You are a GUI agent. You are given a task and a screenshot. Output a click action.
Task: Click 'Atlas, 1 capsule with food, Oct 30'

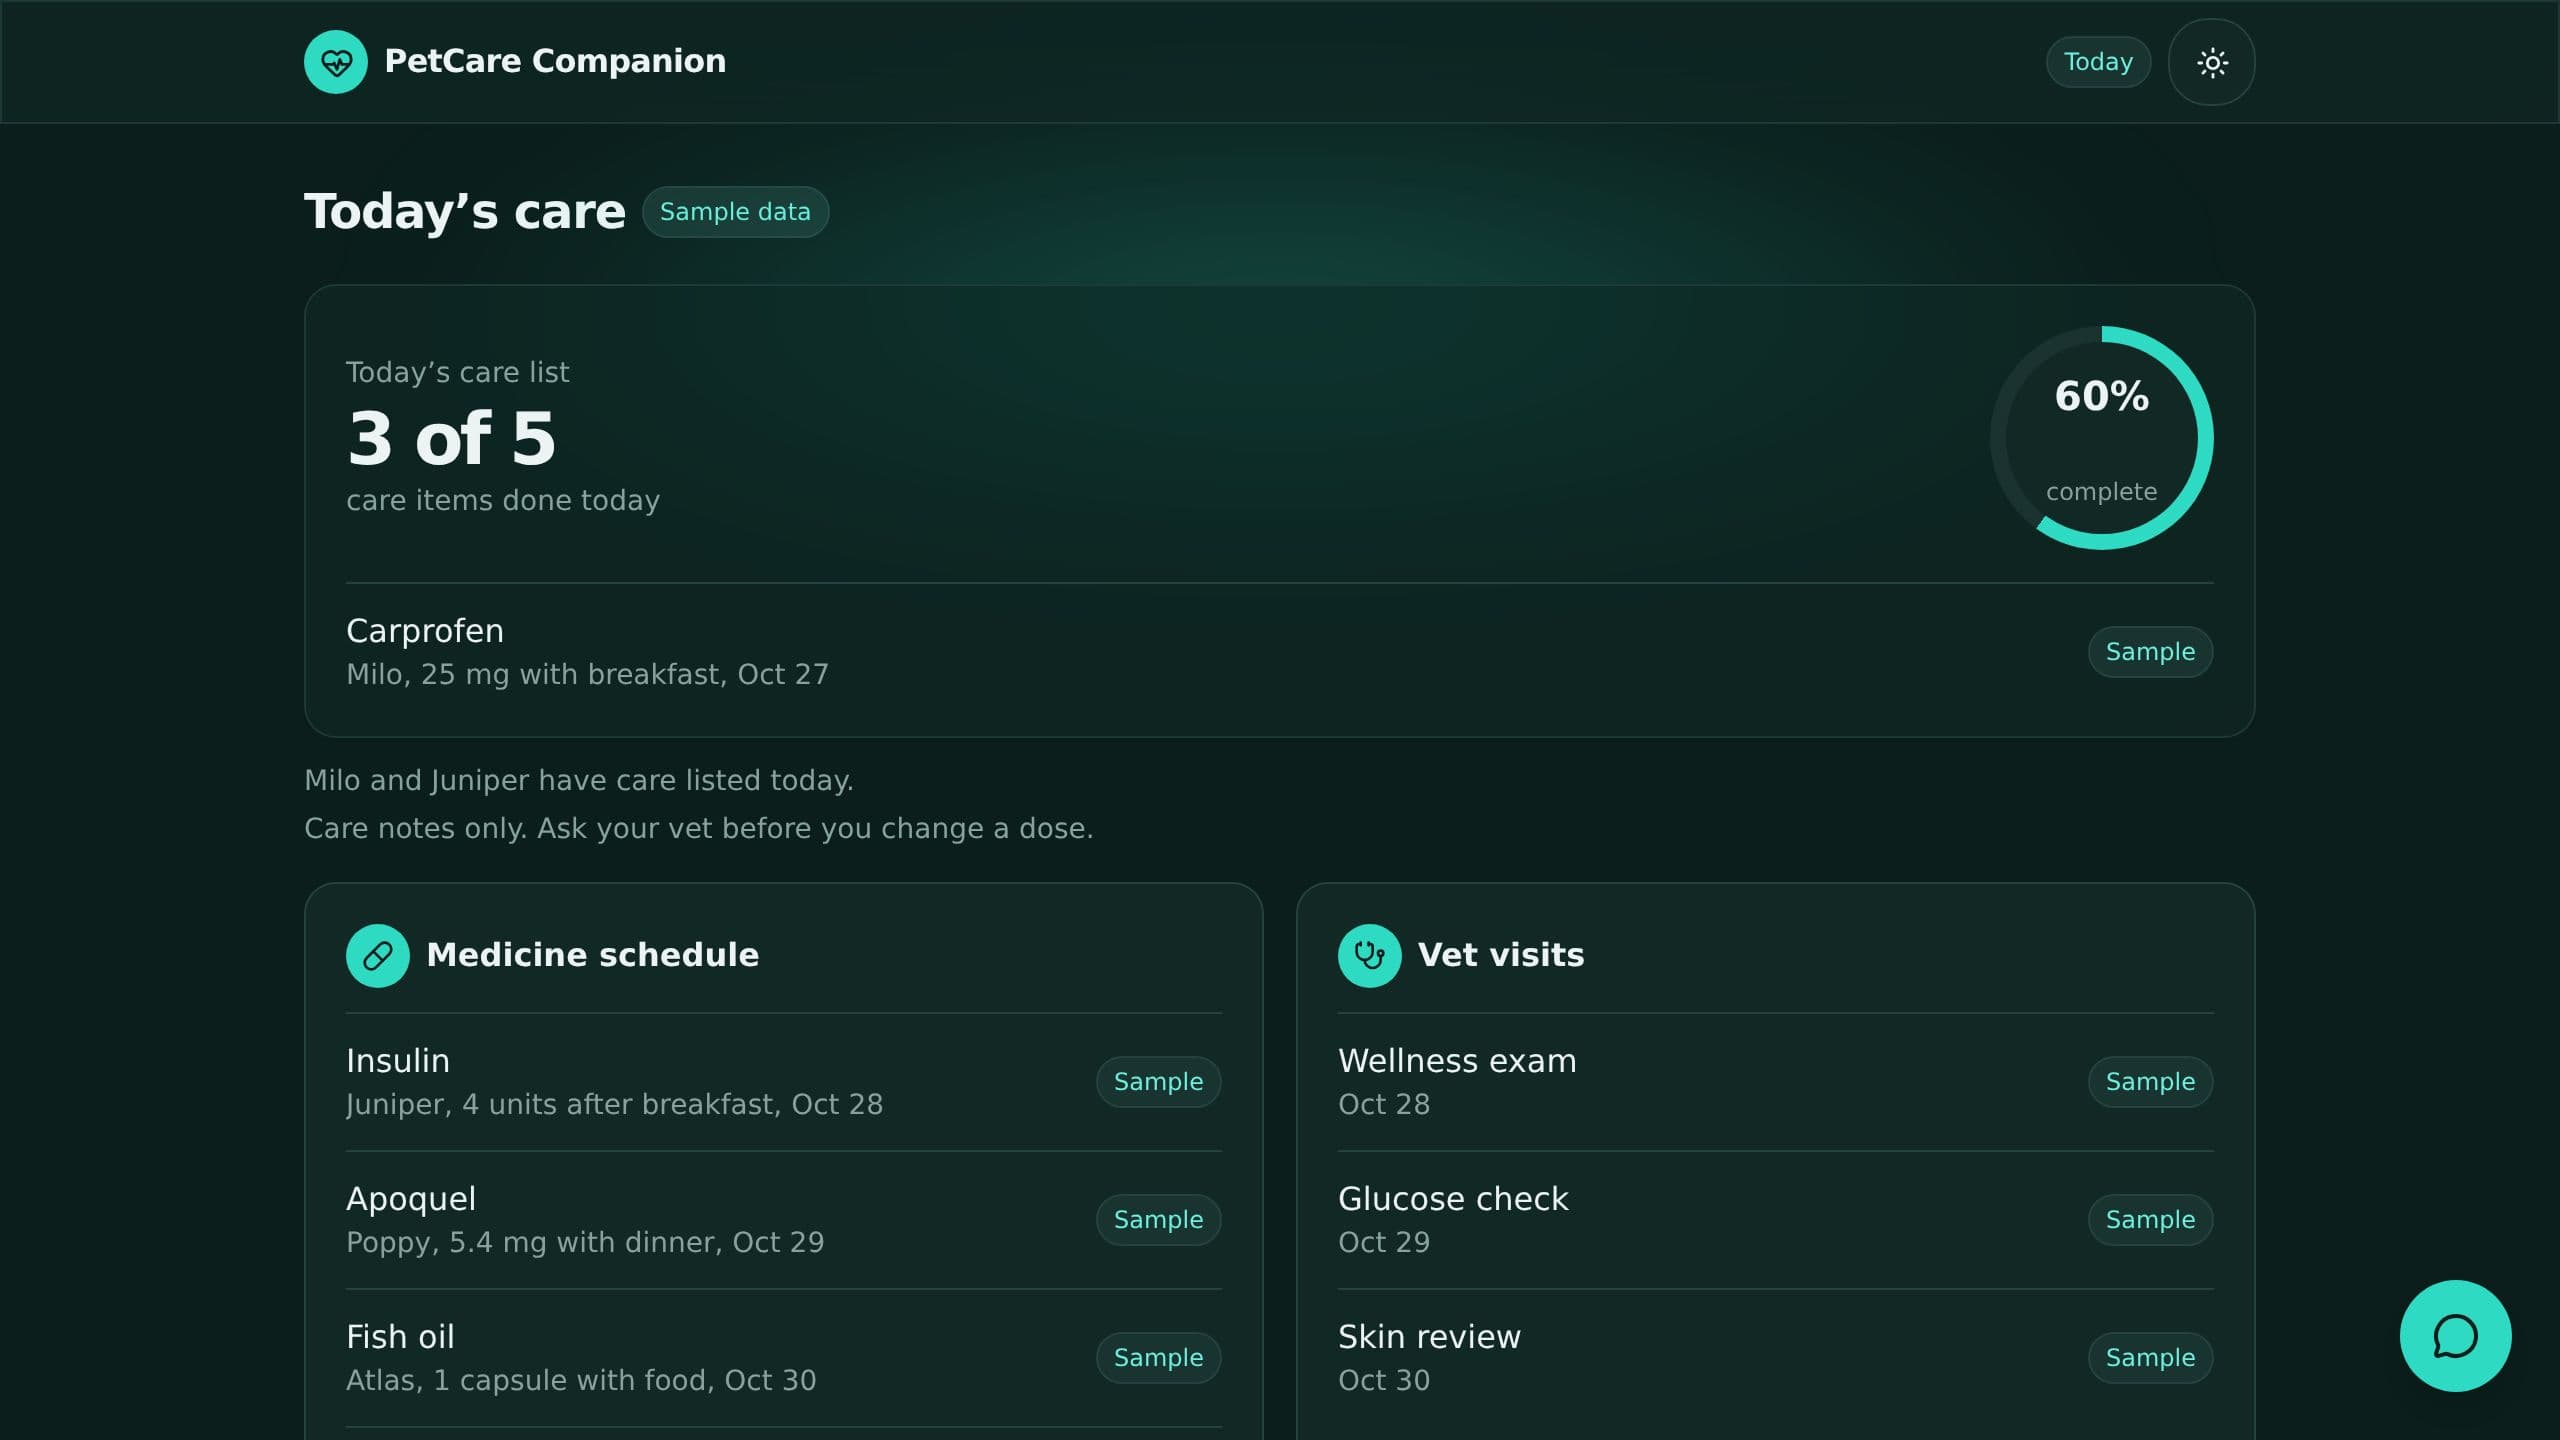tap(581, 1381)
